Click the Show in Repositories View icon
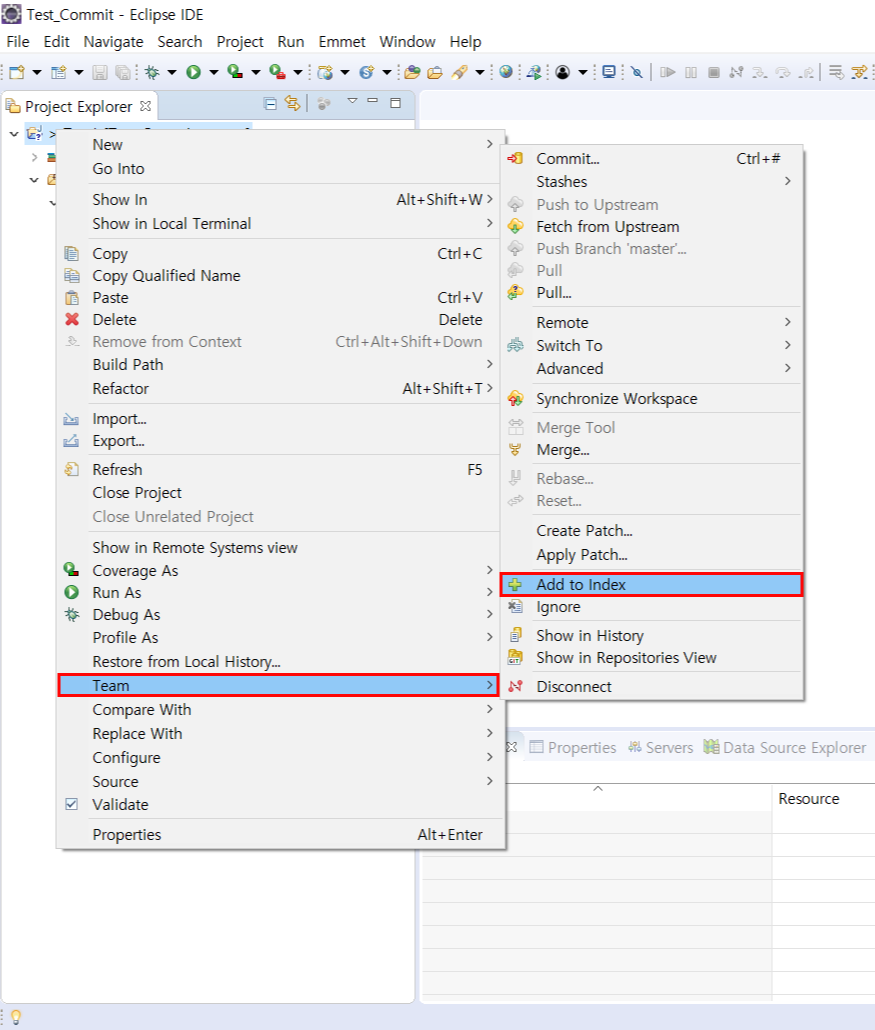Viewport: 875px width, 1030px height. 516,658
